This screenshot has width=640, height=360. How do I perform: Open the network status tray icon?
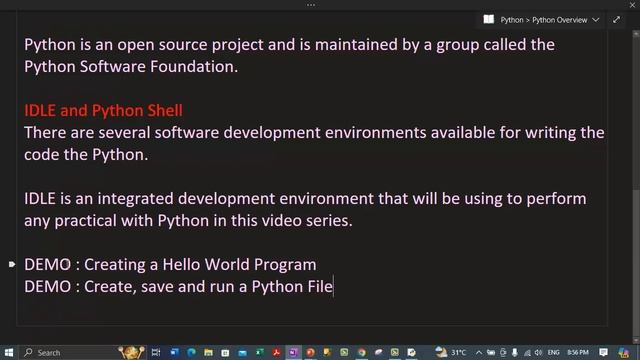(x=527, y=352)
